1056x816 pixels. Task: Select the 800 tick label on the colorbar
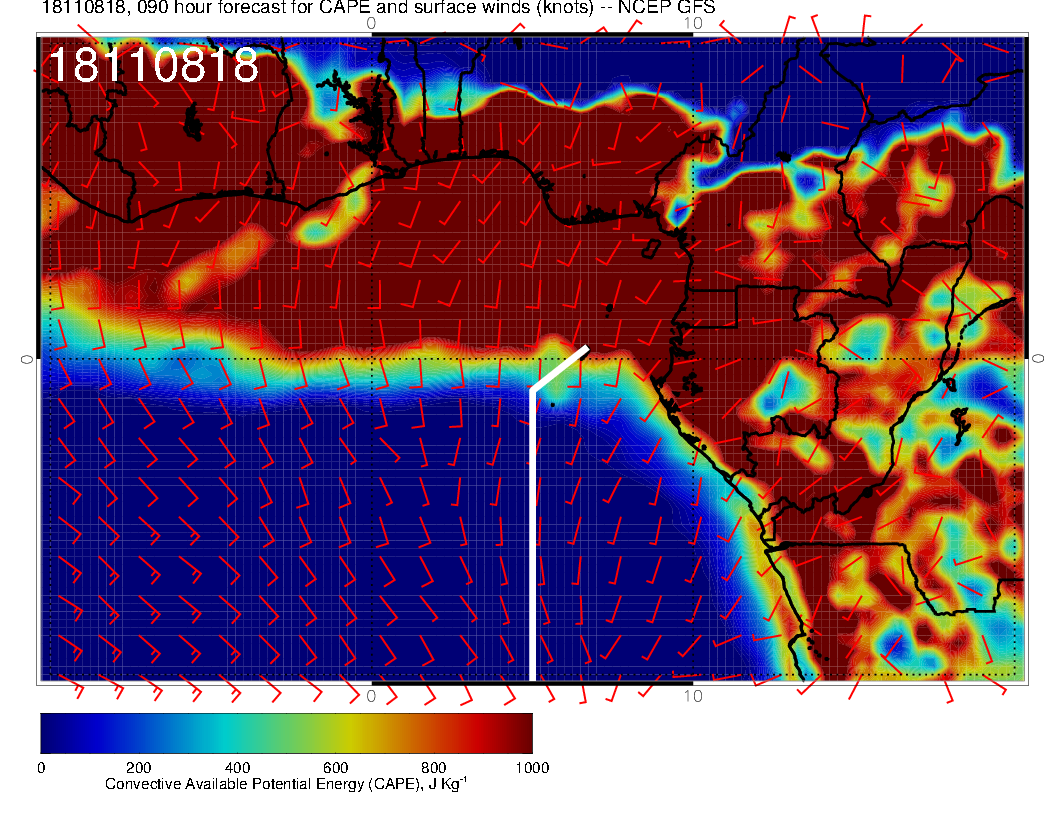(x=433, y=768)
